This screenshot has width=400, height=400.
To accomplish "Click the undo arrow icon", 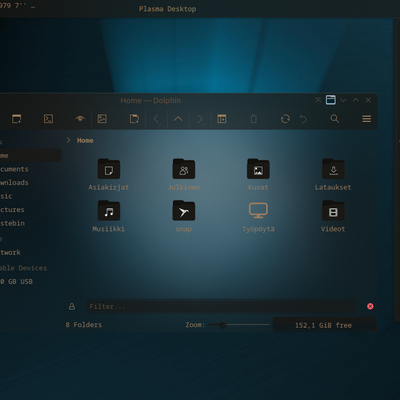I will coord(303,119).
